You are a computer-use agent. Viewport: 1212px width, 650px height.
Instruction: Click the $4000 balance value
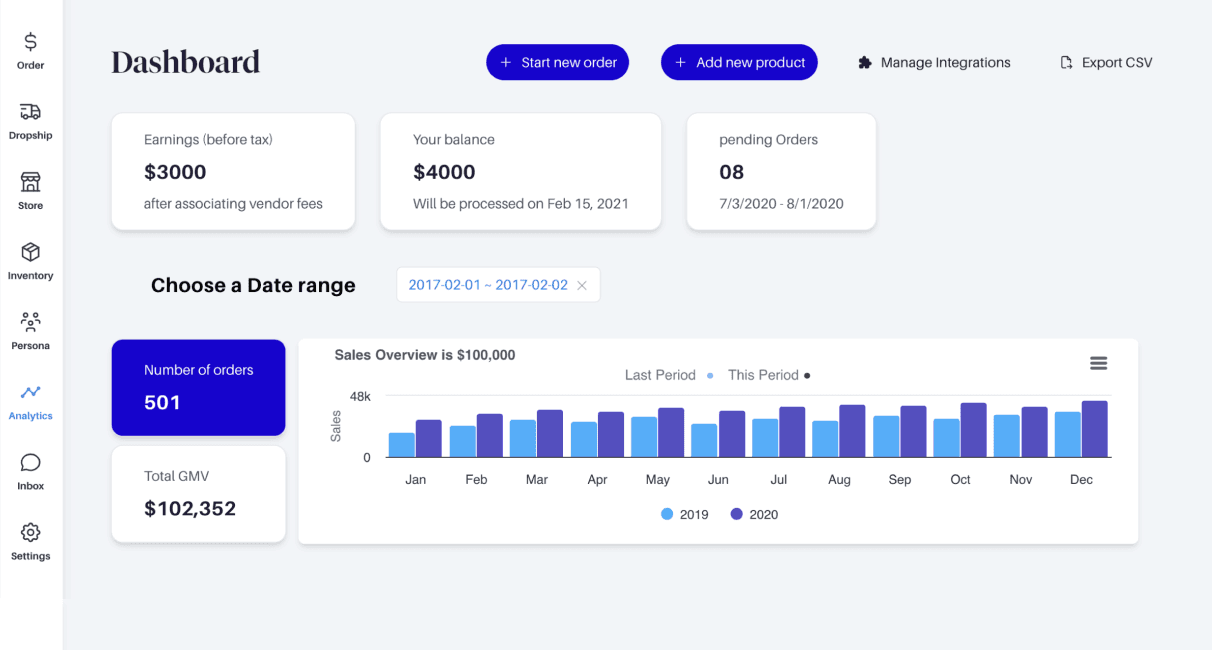pos(444,172)
